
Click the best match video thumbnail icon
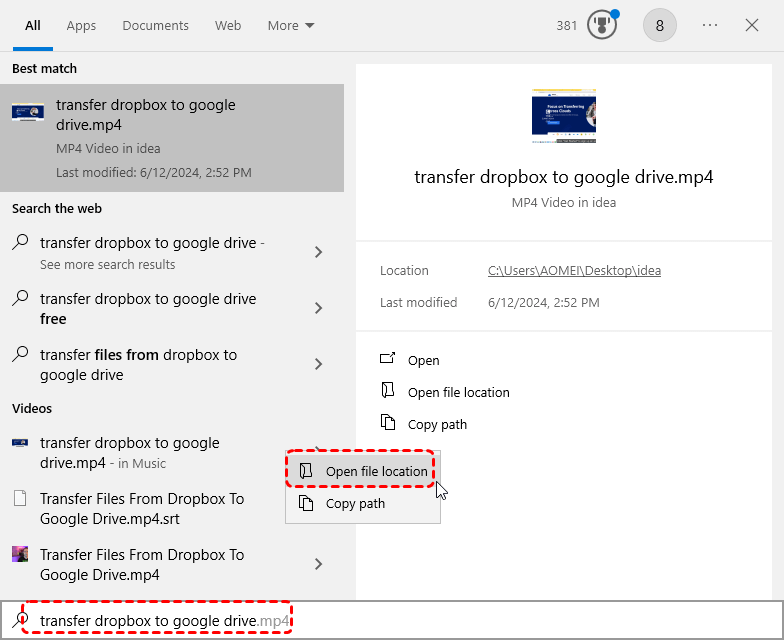(x=28, y=112)
